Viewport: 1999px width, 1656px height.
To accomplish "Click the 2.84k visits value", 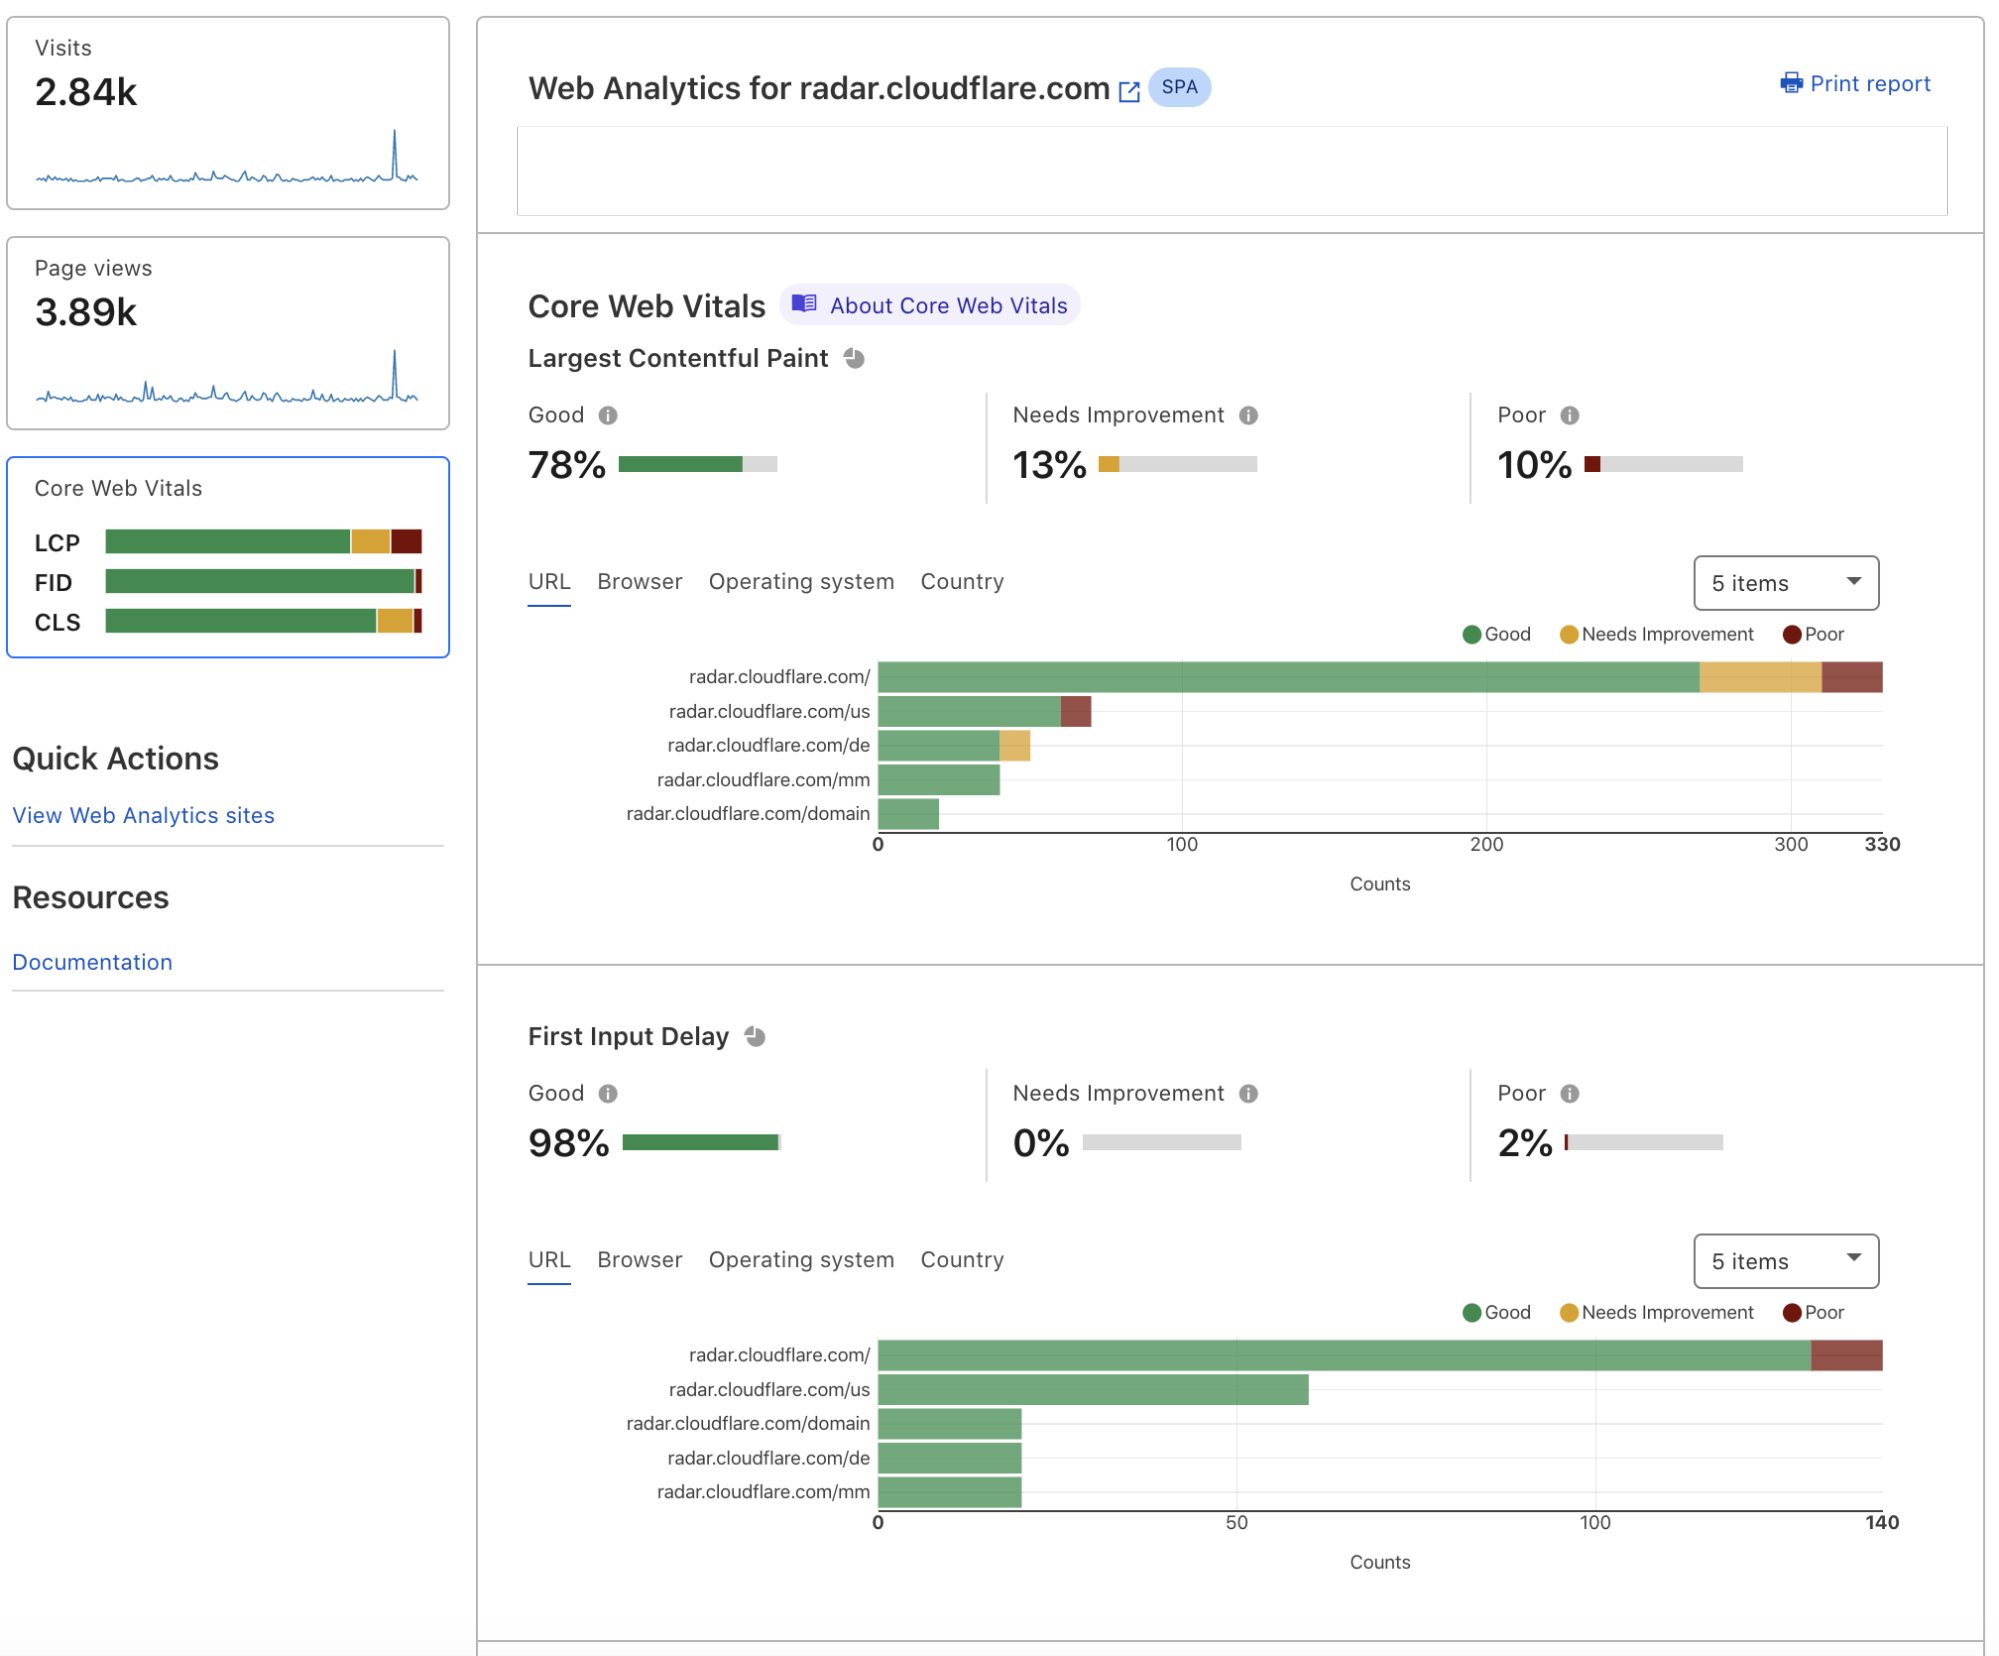I will (86, 92).
